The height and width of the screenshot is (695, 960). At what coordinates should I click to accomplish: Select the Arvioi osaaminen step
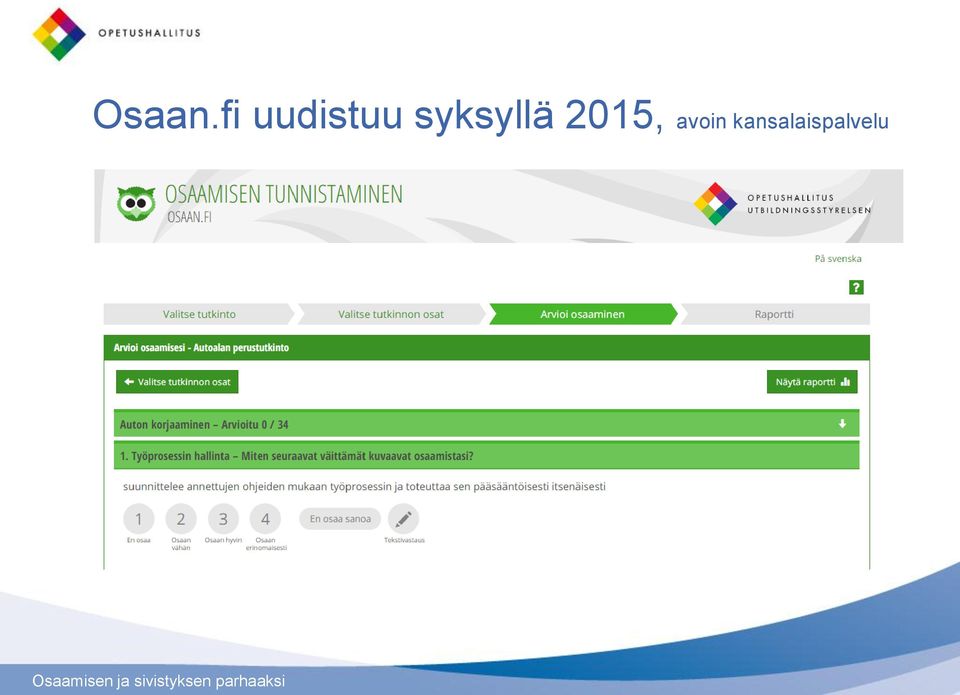coord(582,314)
